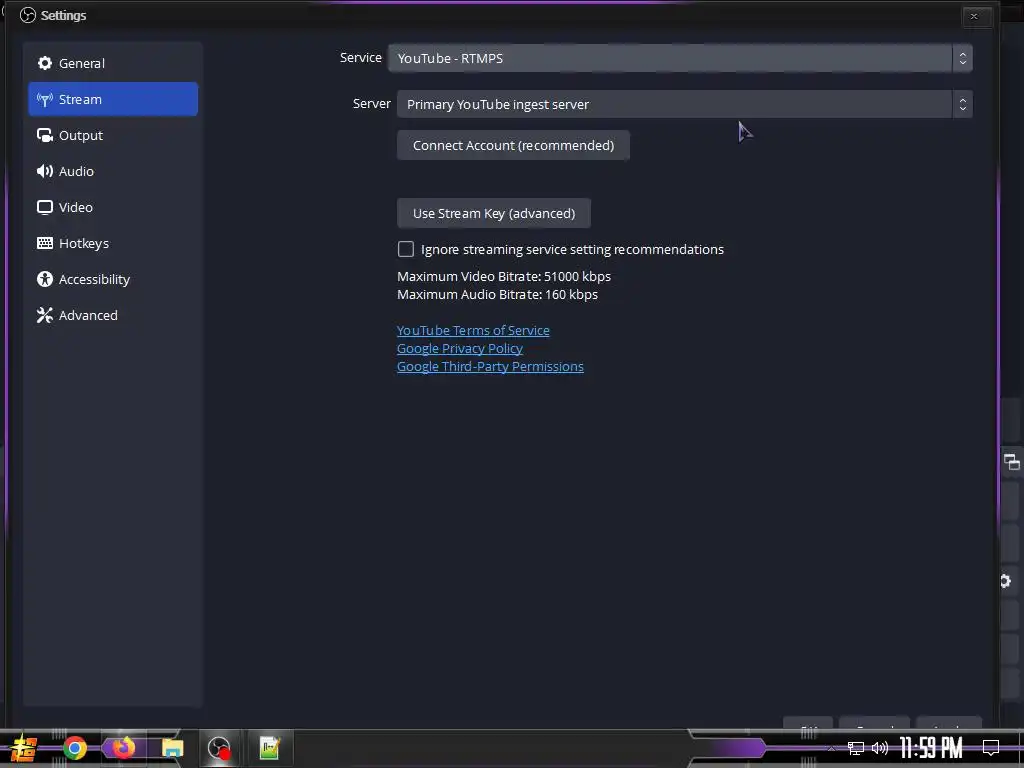1024x768 pixels.
Task: Click Maximum Audio Bitrate: 160 kbps text
Action: click(498, 295)
